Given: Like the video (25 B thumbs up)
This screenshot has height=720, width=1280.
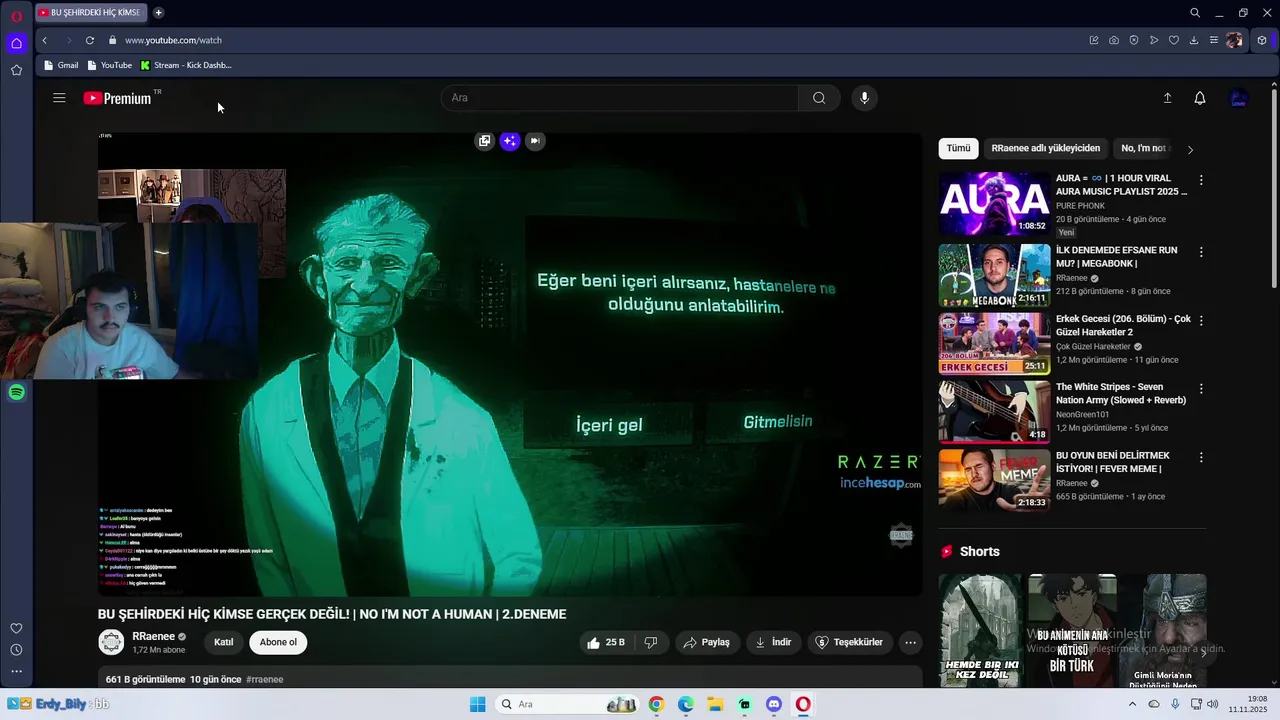Looking at the screenshot, I should [607, 642].
